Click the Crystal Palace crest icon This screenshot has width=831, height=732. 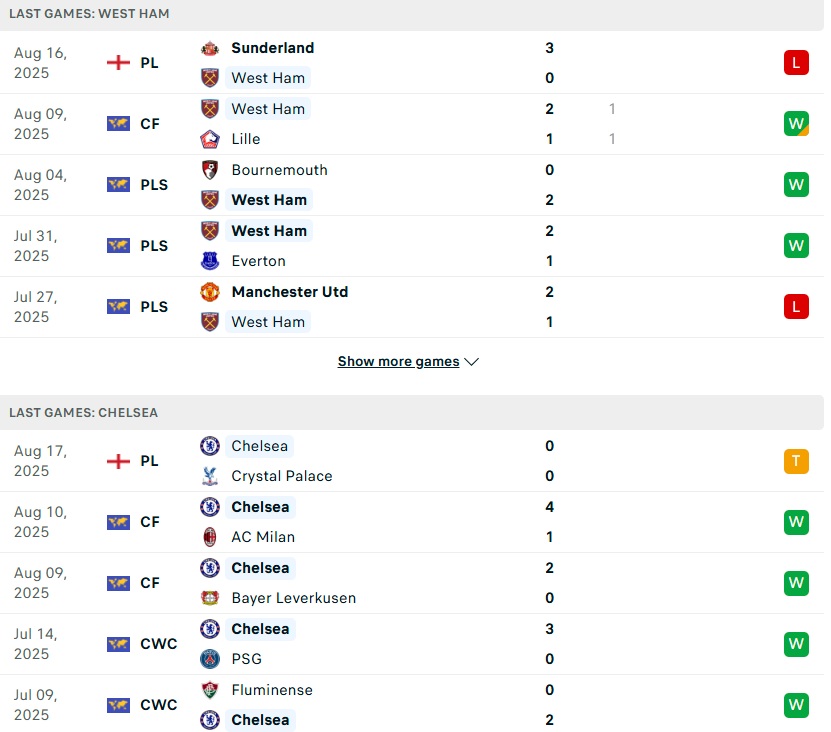click(210, 476)
